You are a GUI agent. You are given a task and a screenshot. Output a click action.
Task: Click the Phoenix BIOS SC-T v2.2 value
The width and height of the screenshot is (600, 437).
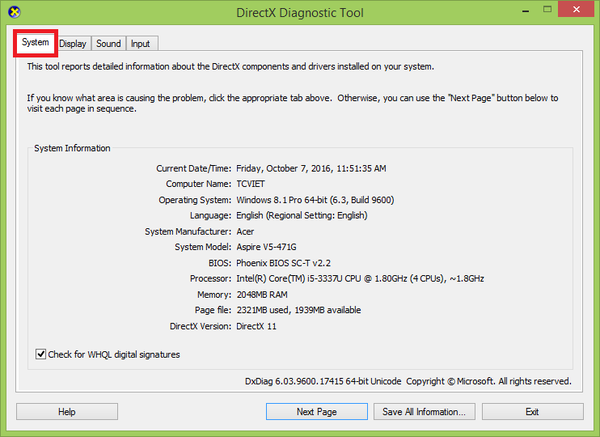coord(284,263)
